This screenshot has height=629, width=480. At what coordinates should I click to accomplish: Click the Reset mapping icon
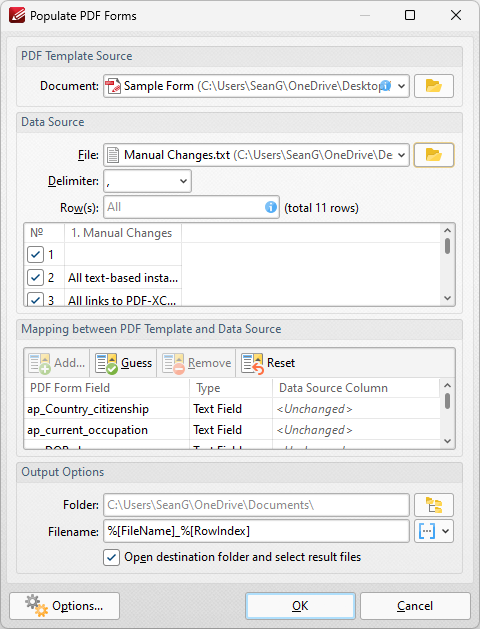click(x=253, y=363)
